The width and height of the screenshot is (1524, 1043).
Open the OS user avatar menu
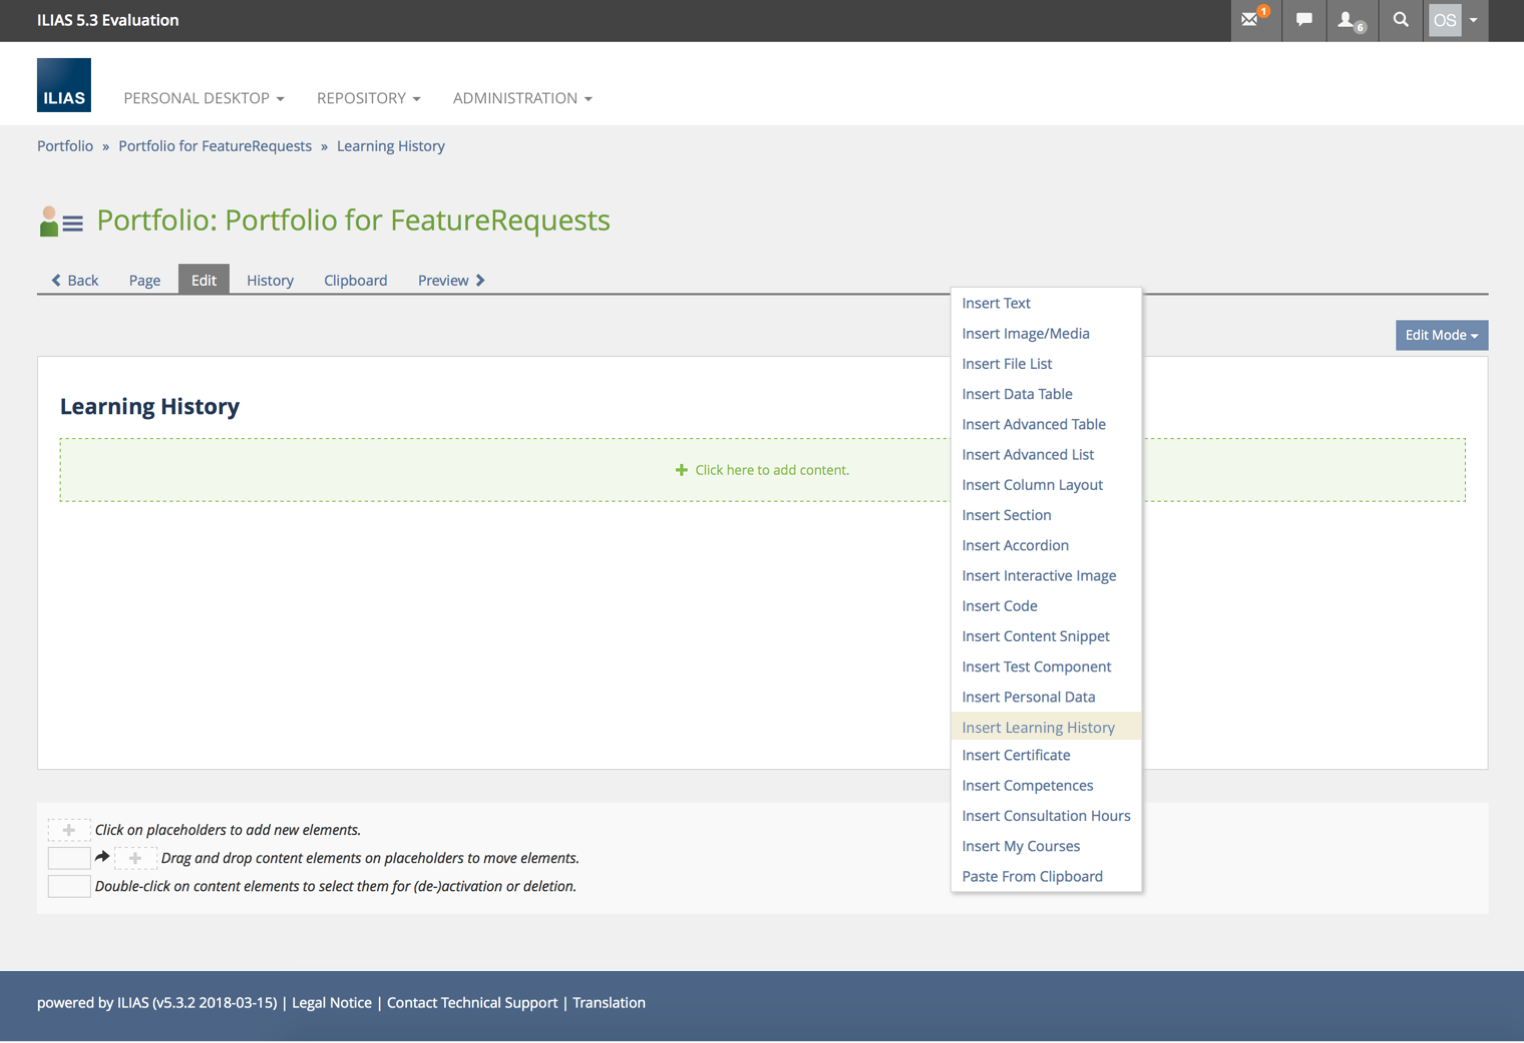tap(1454, 20)
